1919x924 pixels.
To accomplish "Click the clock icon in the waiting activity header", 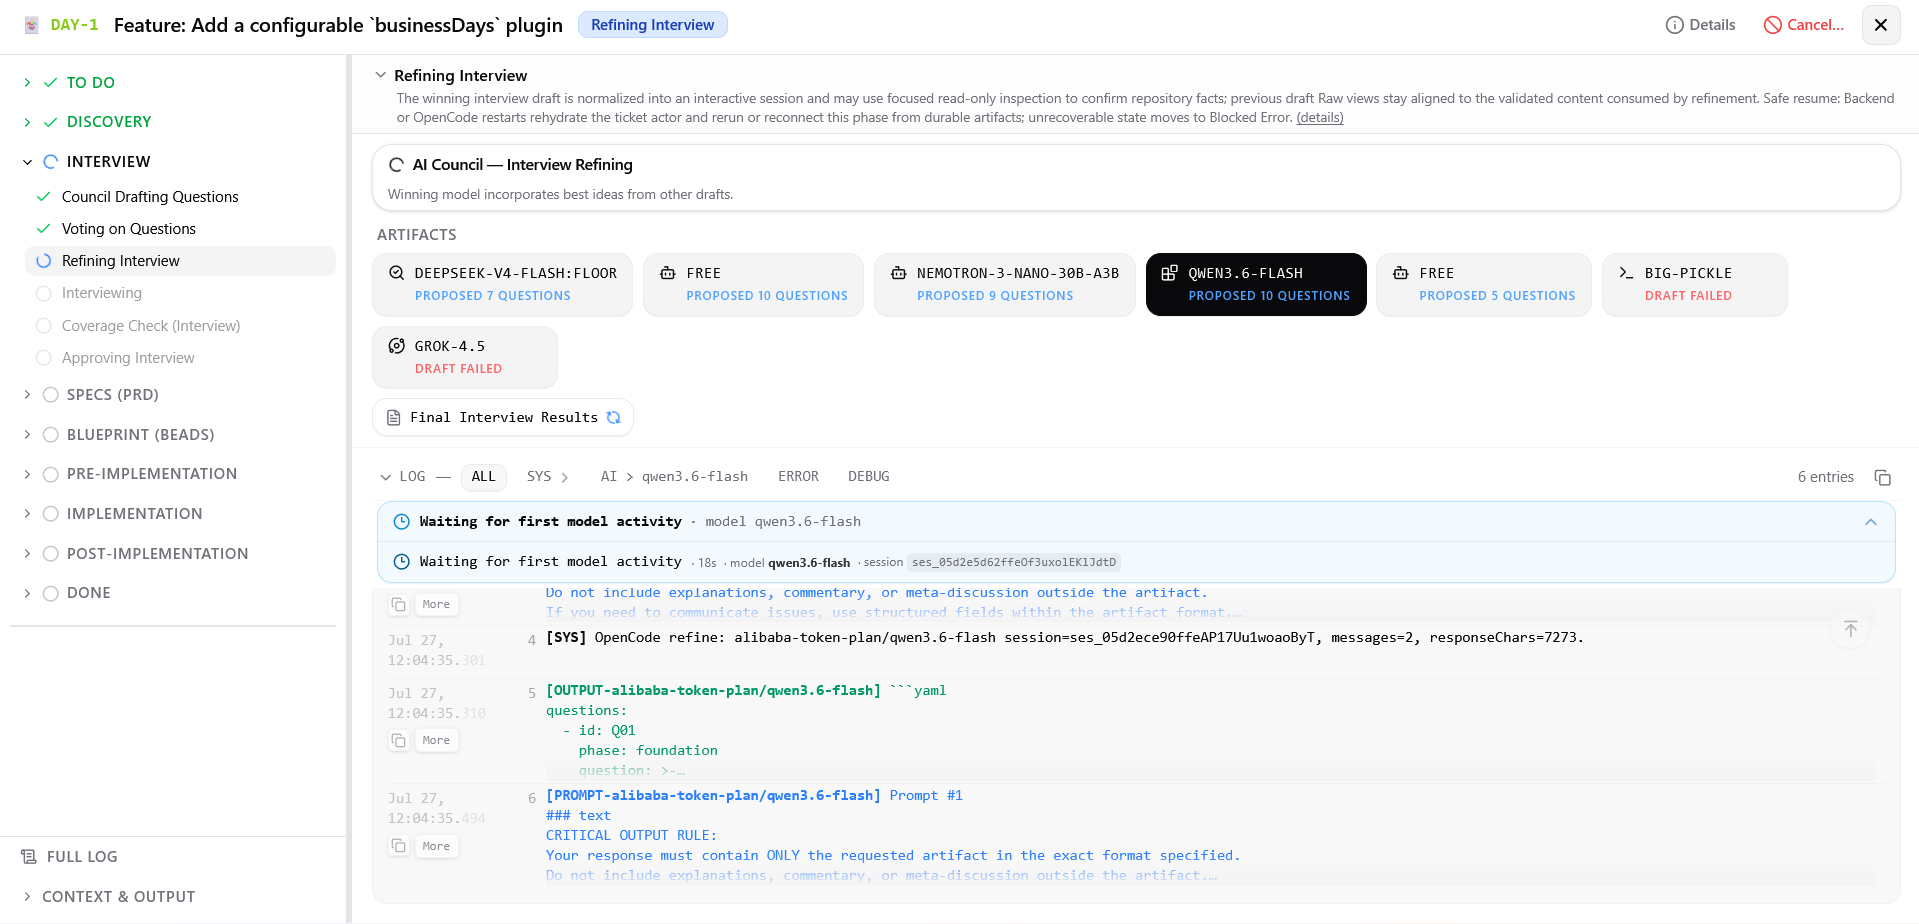I will tap(402, 522).
